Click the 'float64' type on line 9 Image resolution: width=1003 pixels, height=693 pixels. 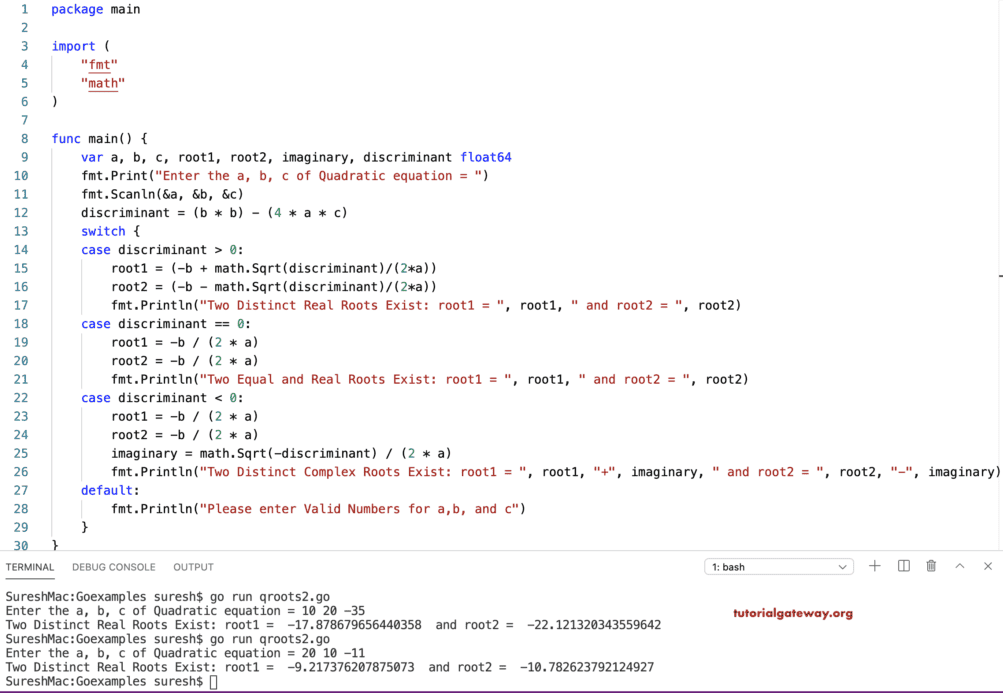485,157
